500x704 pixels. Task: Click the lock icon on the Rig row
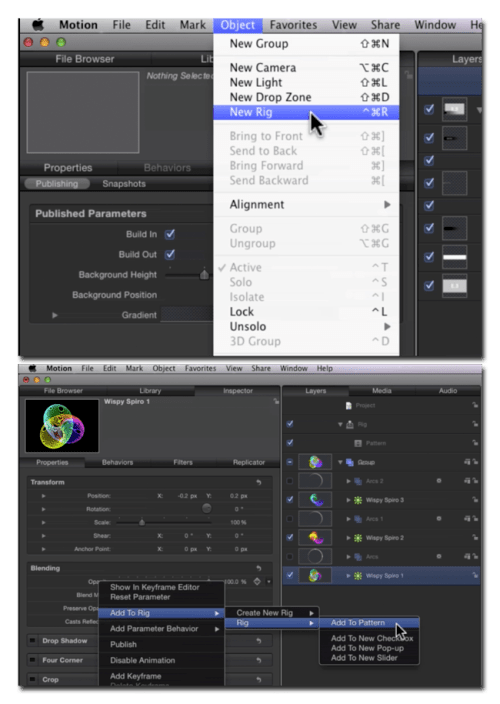click(x=475, y=424)
